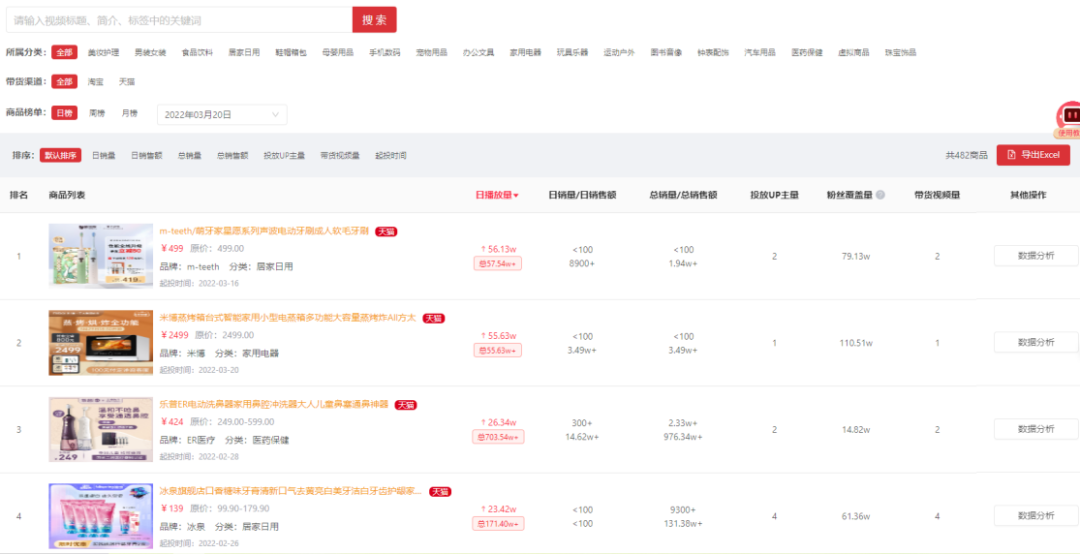Filter by 食品饮料 category
Viewport: 1080px width, 554px height.
tap(197, 52)
